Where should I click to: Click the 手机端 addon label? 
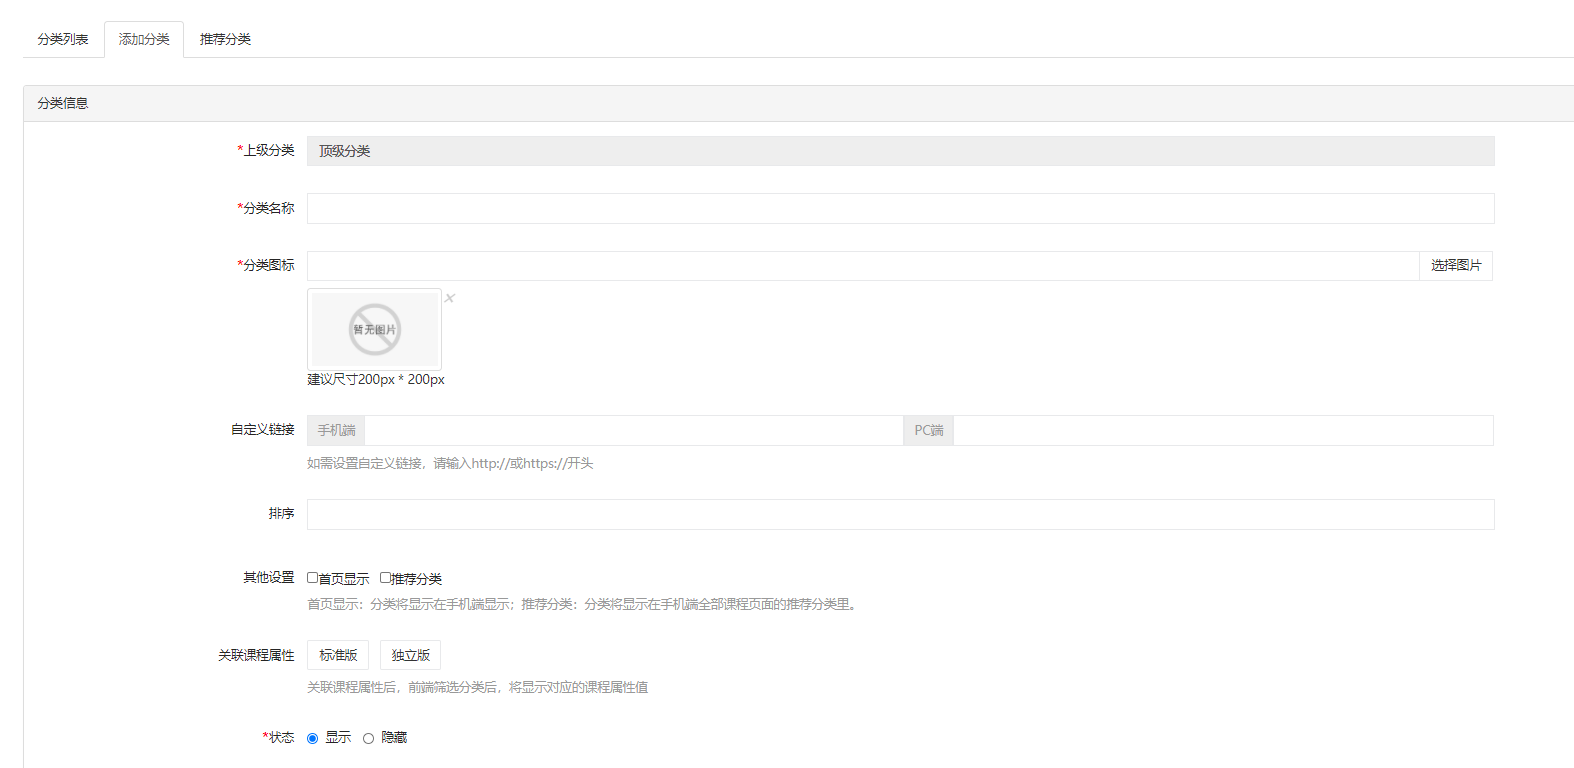(336, 430)
